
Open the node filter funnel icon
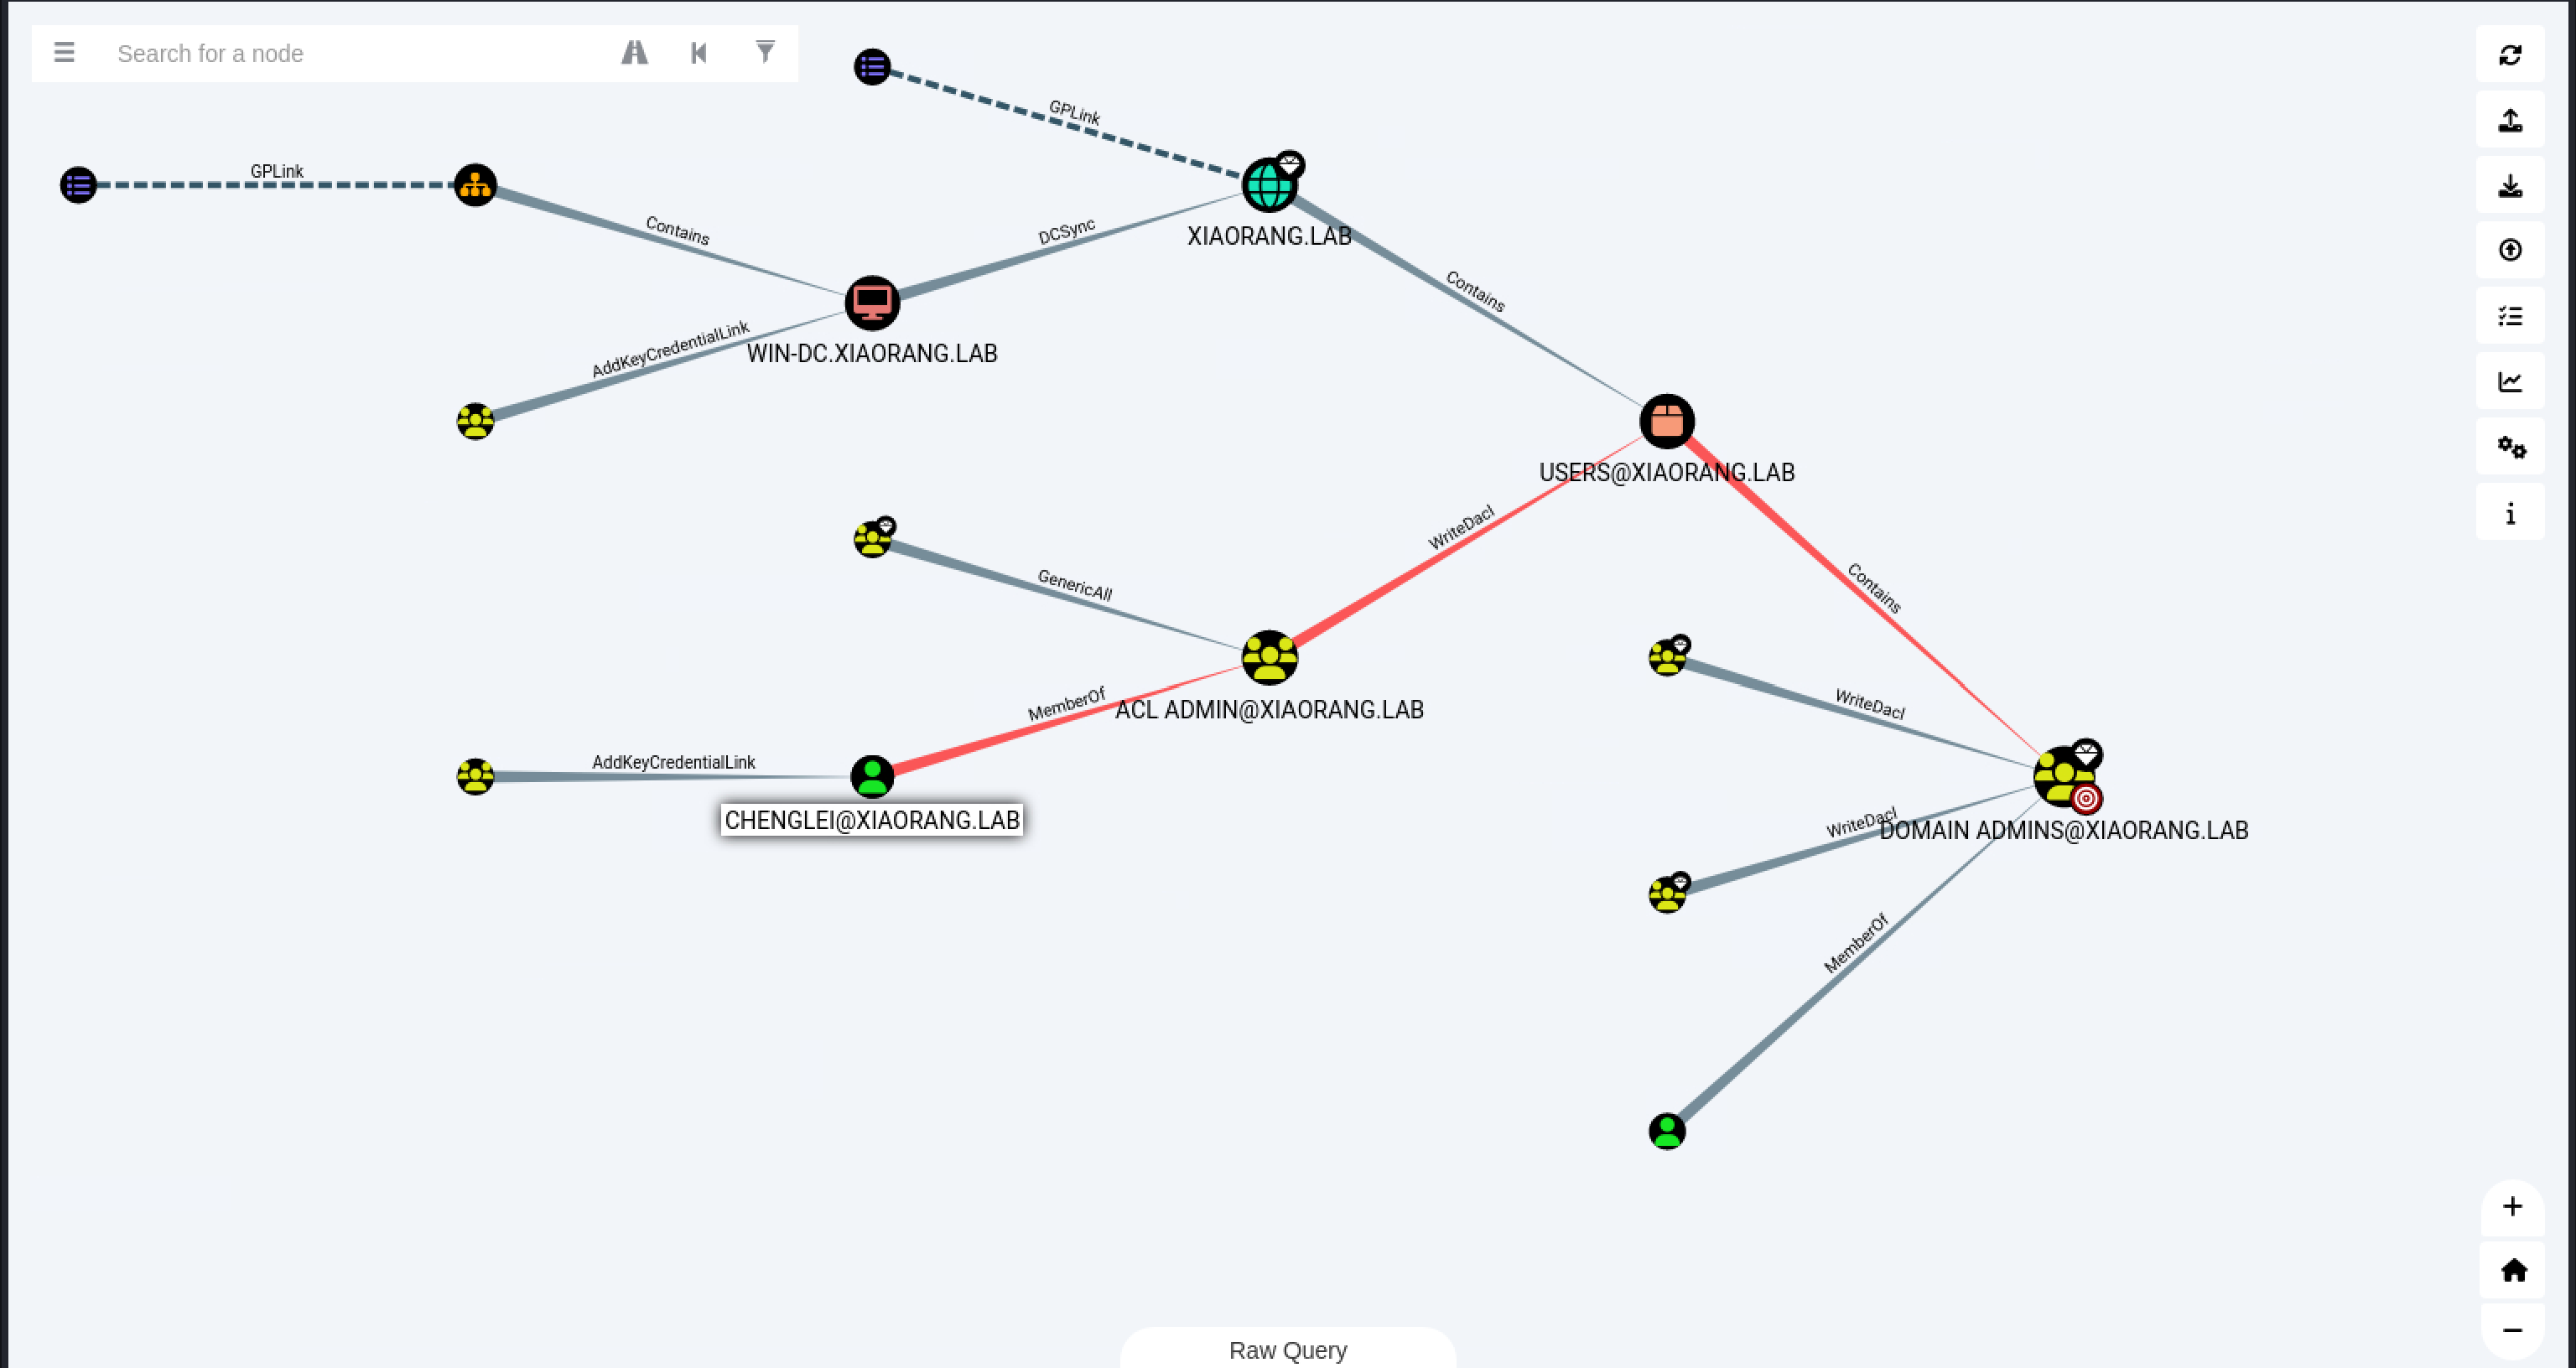pos(765,52)
